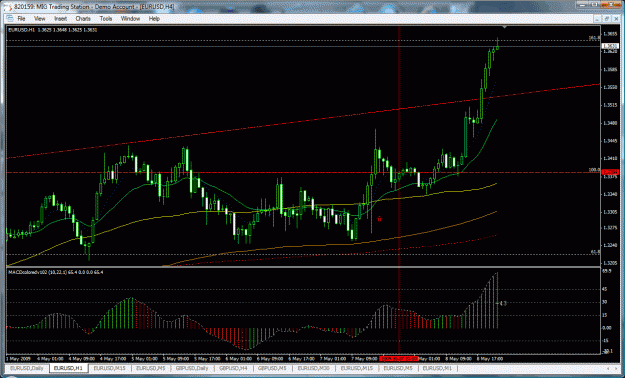Open the EURUSD,M15 tab beside EURUSD,H1
The image size is (625, 378).
click(x=110, y=368)
